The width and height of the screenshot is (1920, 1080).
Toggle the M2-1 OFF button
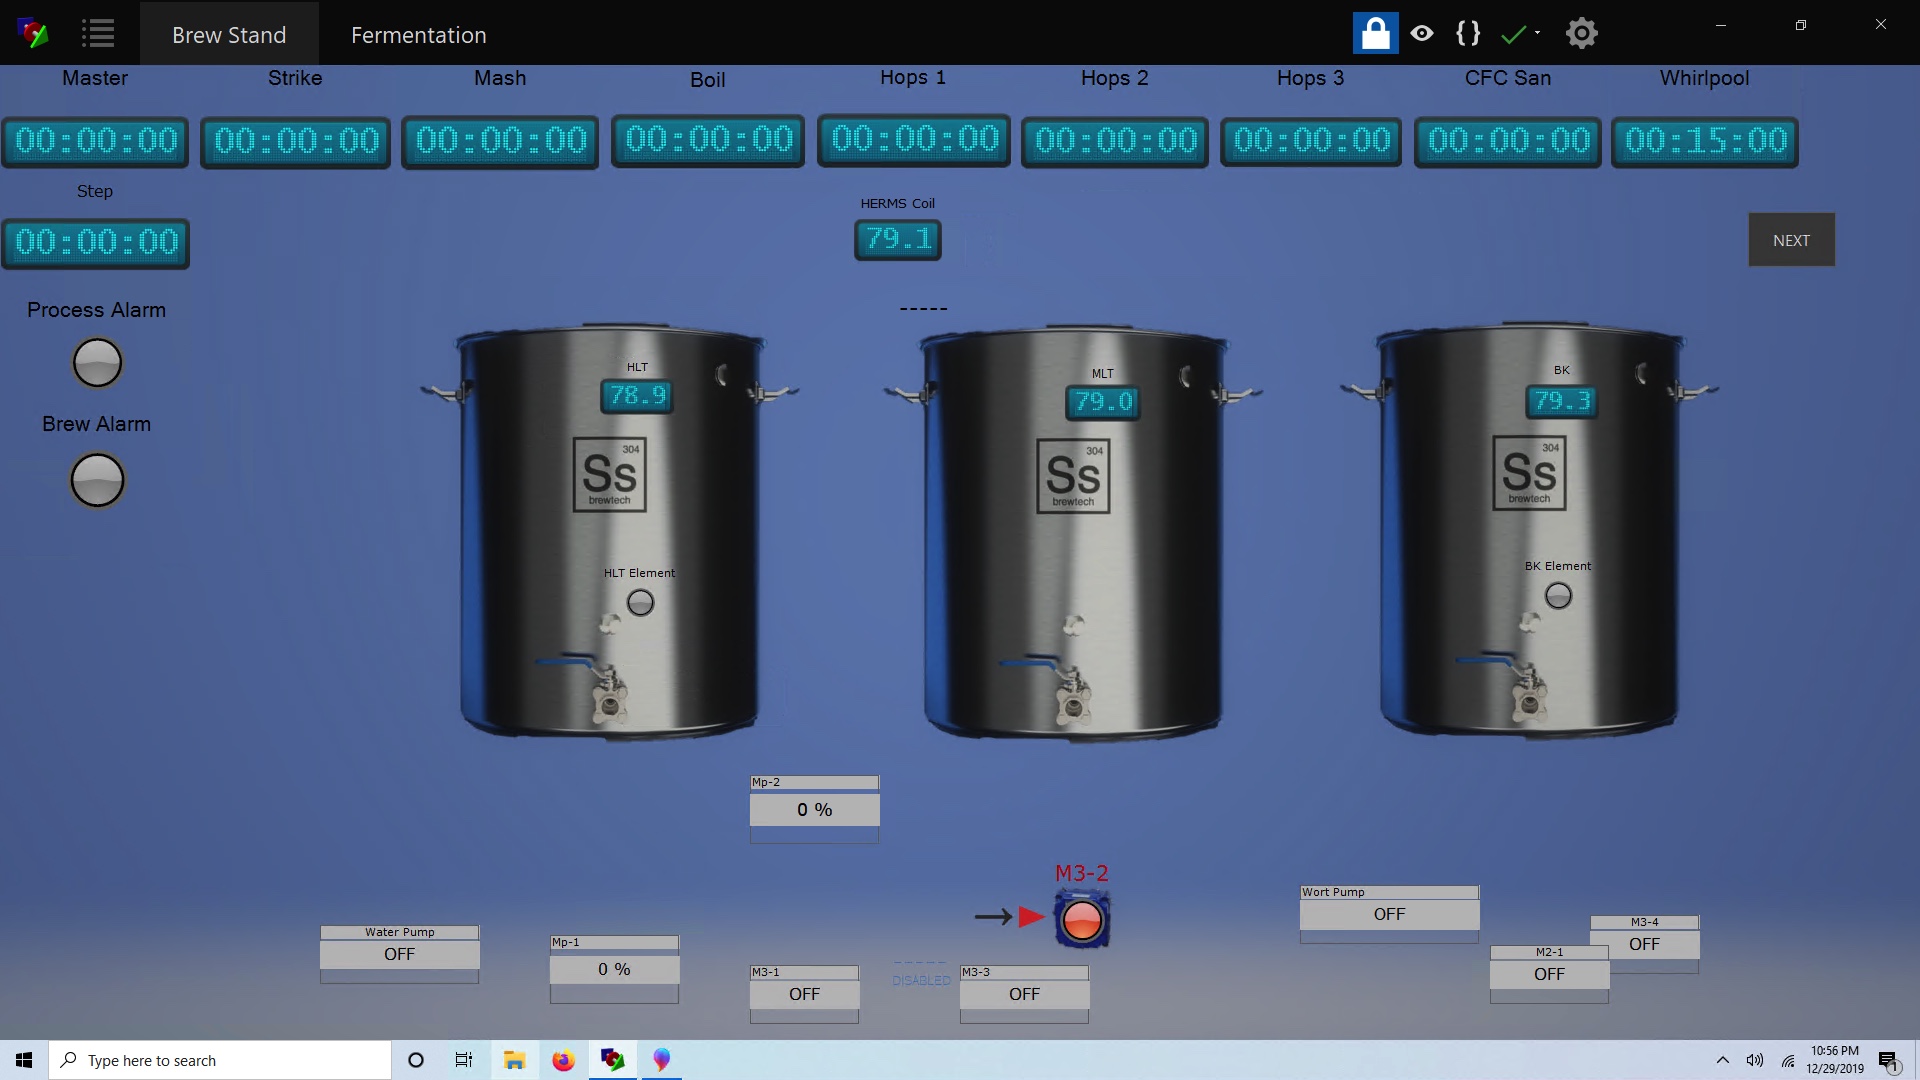pos(1549,974)
